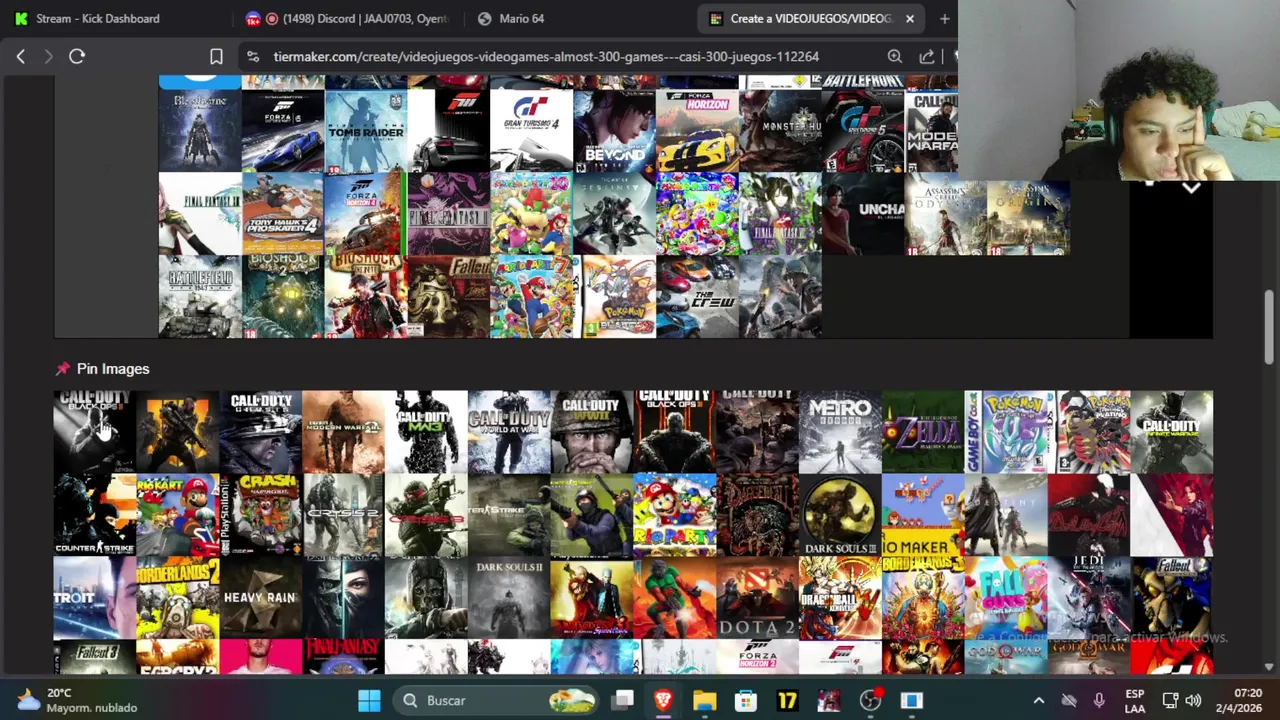Open the Windows Start menu
Image resolution: width=1280 pixels, height=720 pixels.
[x=369, y=701]
